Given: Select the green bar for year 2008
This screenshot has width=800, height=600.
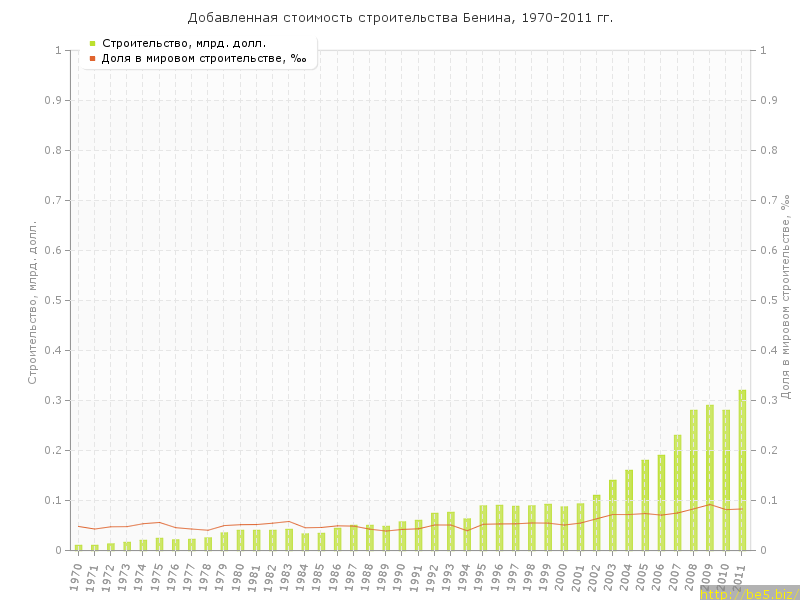Looking at the screenshot, I should click(x=694, y=480).
